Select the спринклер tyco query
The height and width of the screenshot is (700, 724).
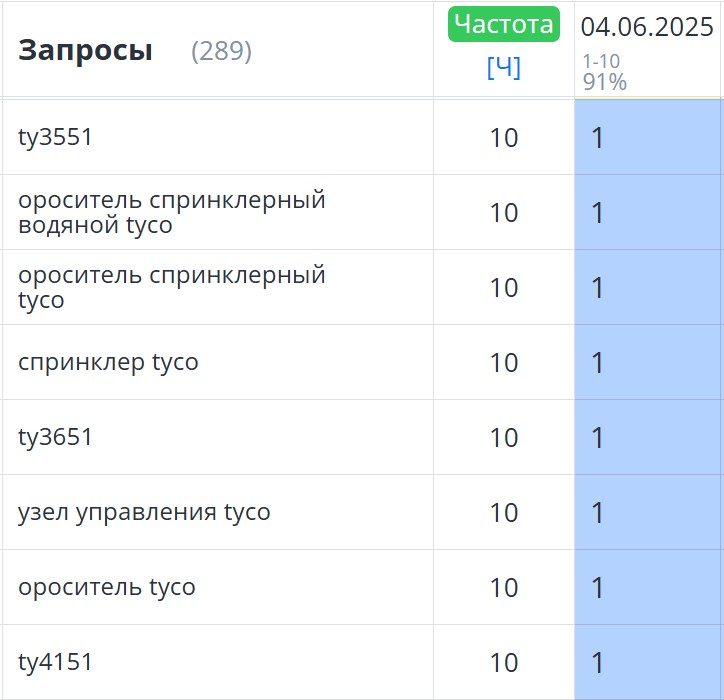click(108, 362)
